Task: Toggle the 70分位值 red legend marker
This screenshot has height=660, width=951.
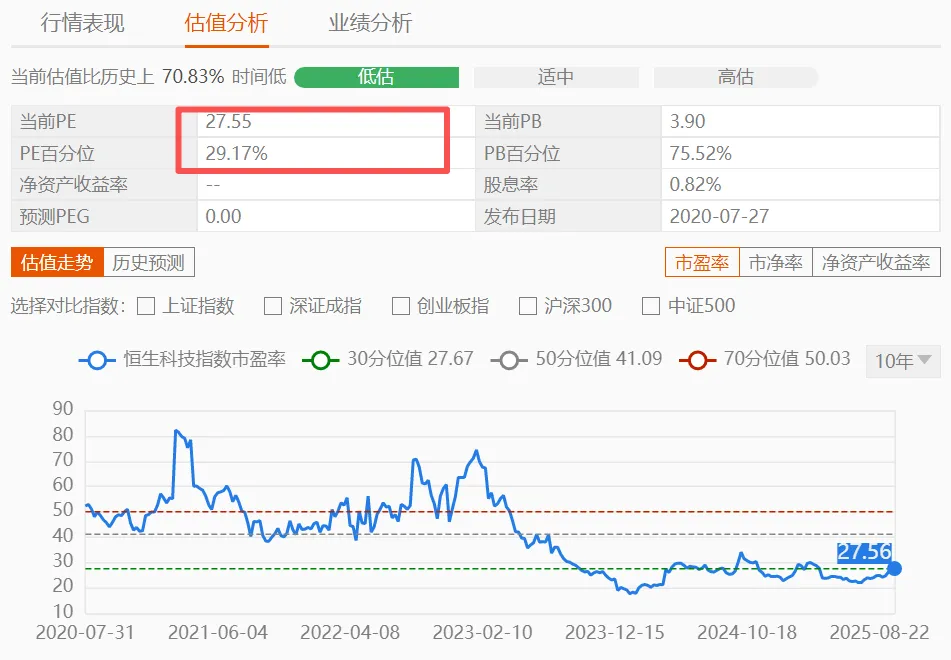Action: point(699,360)
